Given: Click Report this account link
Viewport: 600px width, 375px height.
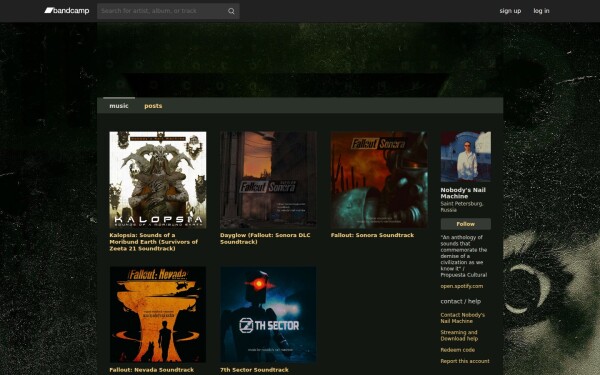Looking at the screenshot, I should click(465, 361).
